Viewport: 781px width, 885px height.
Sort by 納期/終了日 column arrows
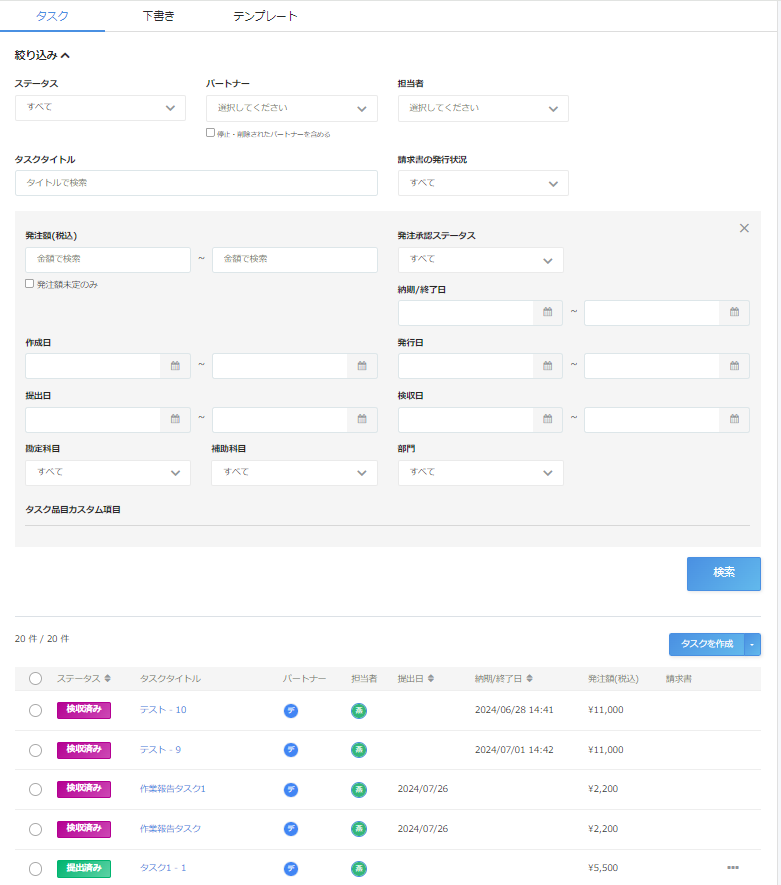coord(529,678)
